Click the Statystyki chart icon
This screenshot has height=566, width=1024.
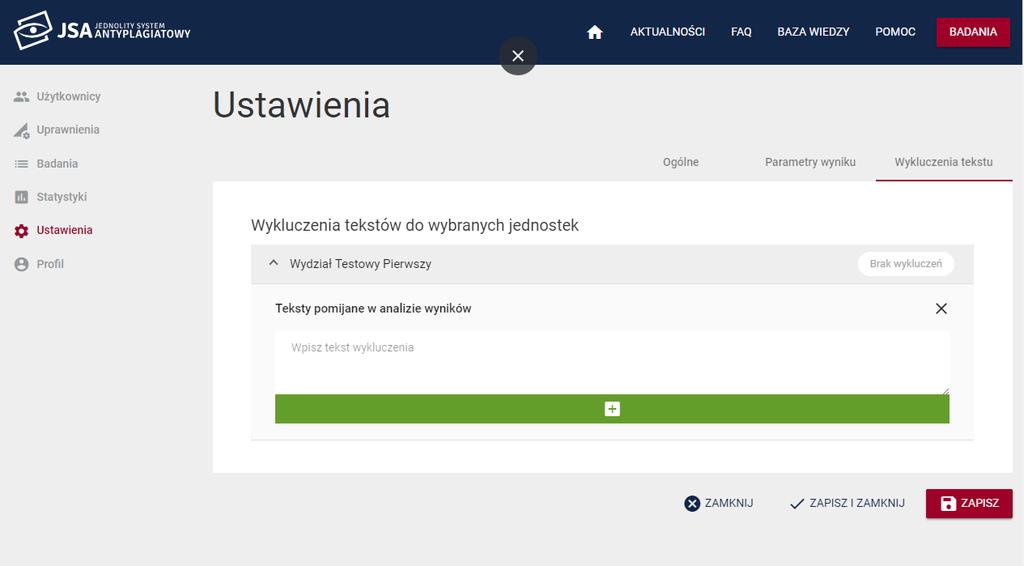[22, 197]
